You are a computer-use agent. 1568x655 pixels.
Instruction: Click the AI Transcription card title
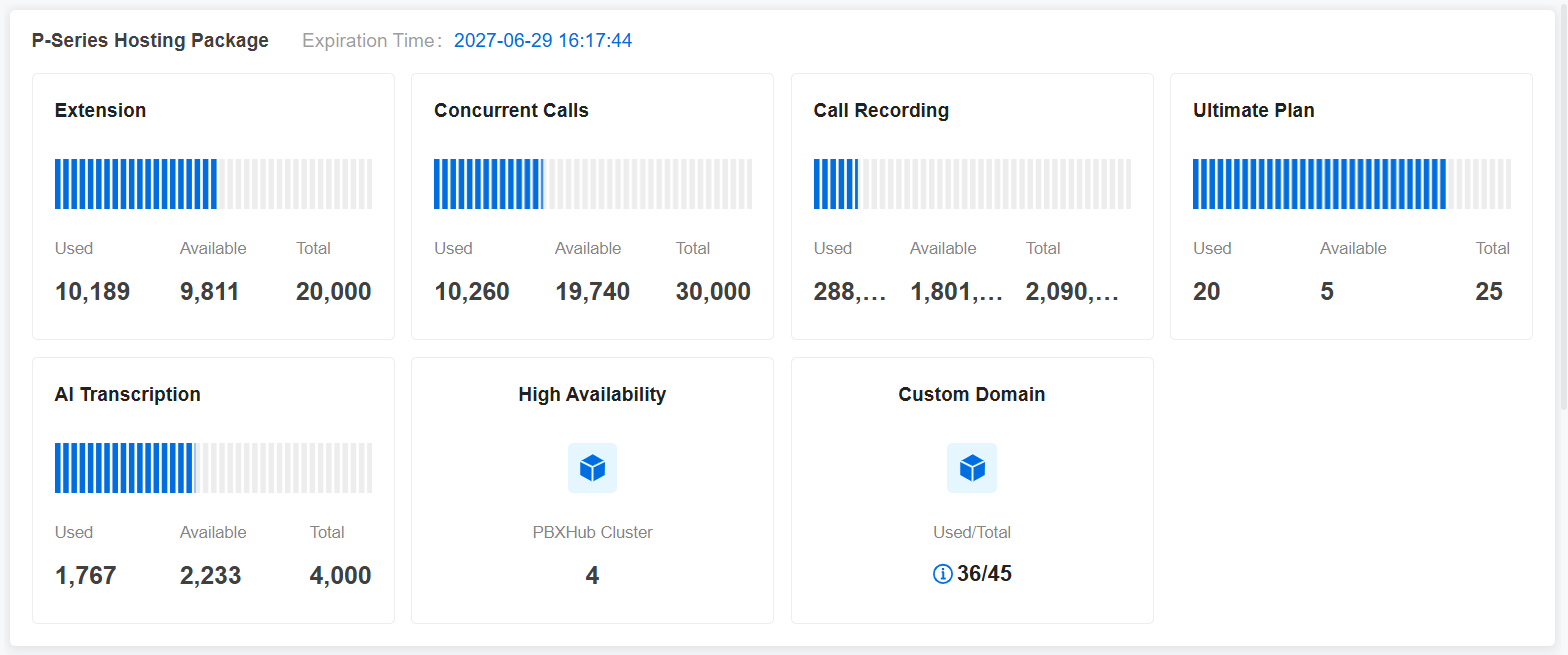pyautogui.click(x=127, y=395)
